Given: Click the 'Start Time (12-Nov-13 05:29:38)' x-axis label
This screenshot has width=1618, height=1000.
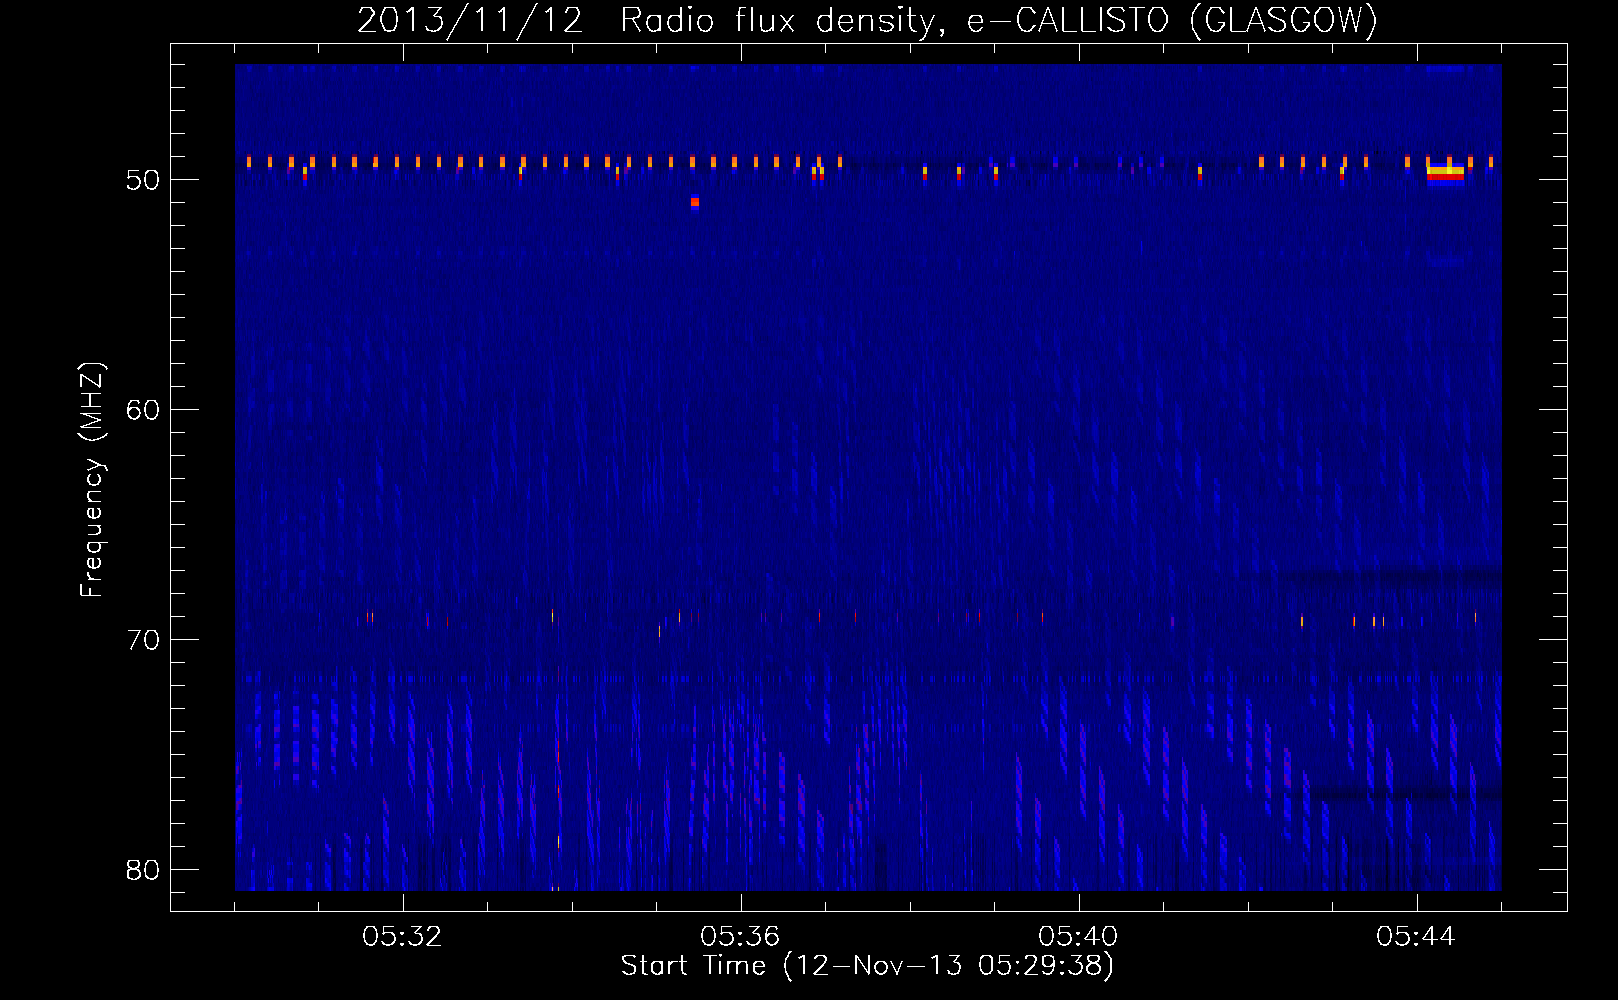Looking at the screenshot, I should pos(867,966).
